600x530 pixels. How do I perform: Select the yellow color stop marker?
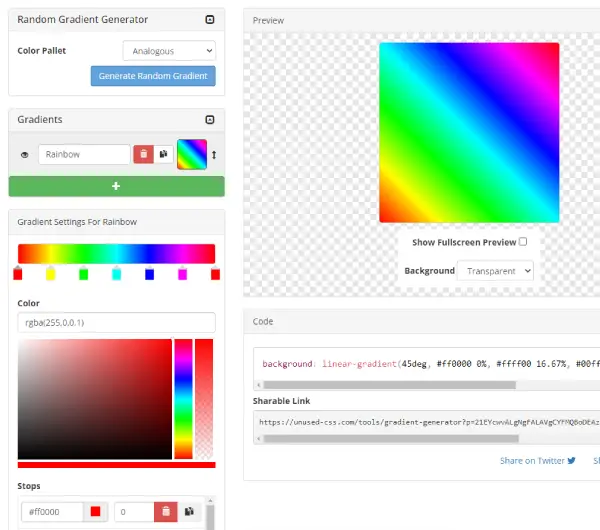[51, 273]
